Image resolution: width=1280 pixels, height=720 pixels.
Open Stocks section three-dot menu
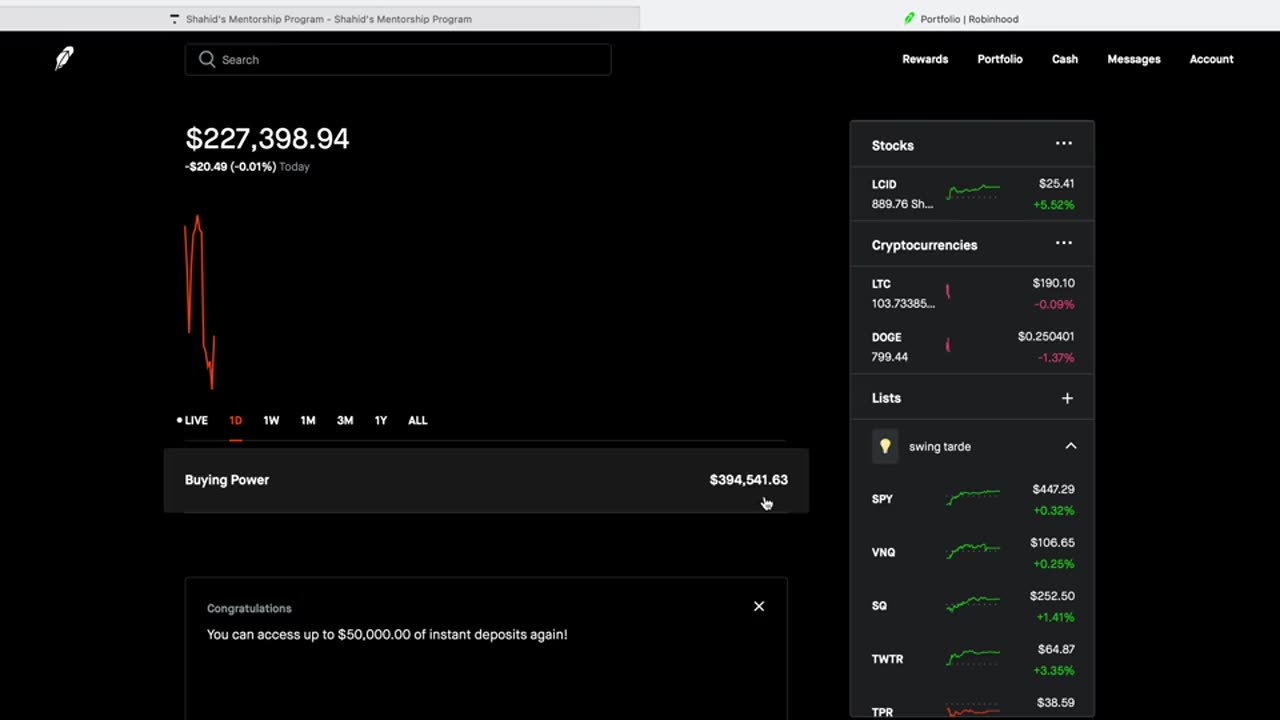(1064, 144)
